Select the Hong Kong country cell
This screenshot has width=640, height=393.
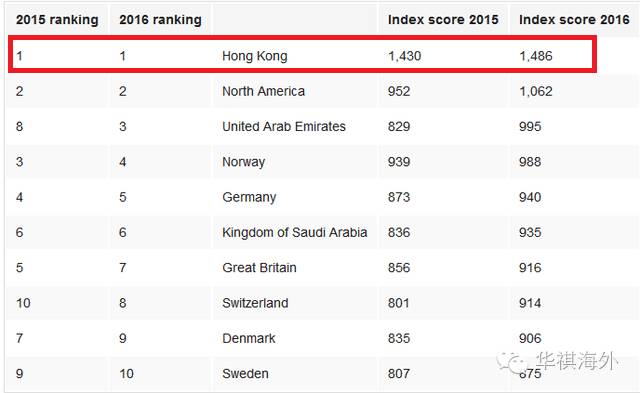click(255, 56)
